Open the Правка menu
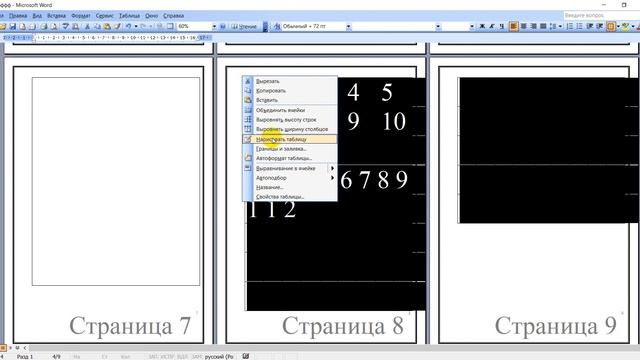 18,16
